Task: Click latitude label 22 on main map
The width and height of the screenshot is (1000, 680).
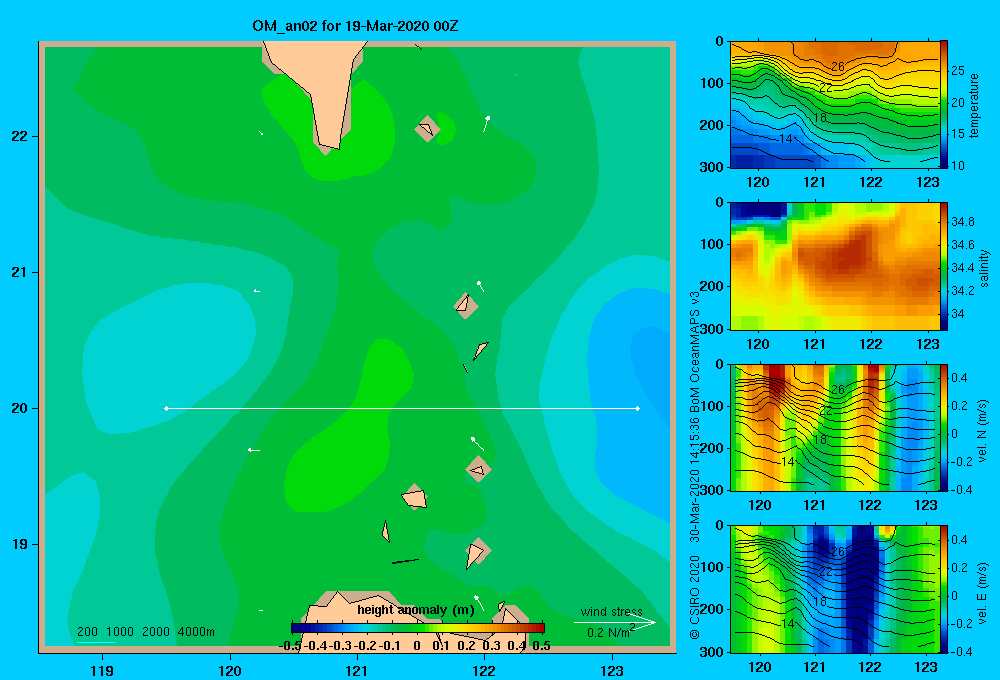Action: click(20, 136)
